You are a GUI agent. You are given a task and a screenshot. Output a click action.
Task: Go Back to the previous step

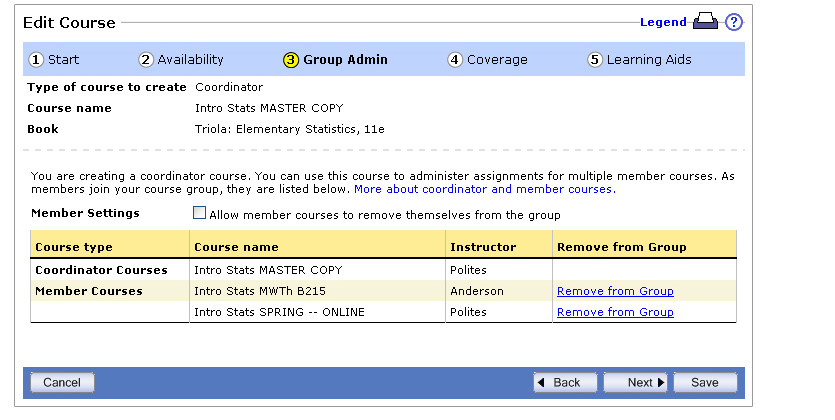tap(565, 382)
